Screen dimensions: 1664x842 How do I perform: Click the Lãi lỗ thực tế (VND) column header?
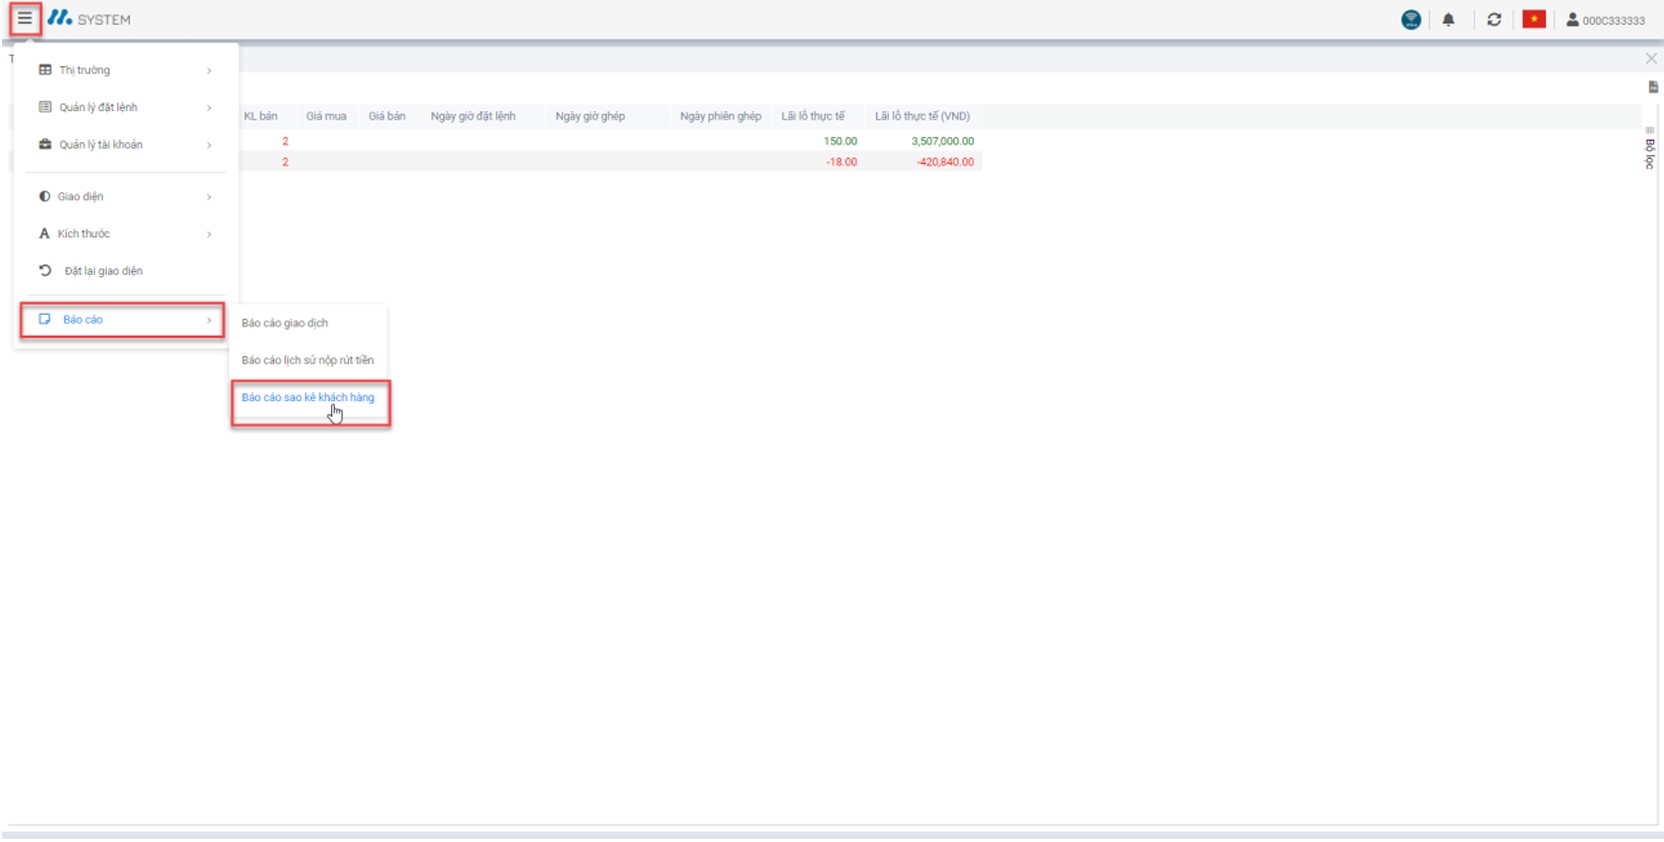922,116
